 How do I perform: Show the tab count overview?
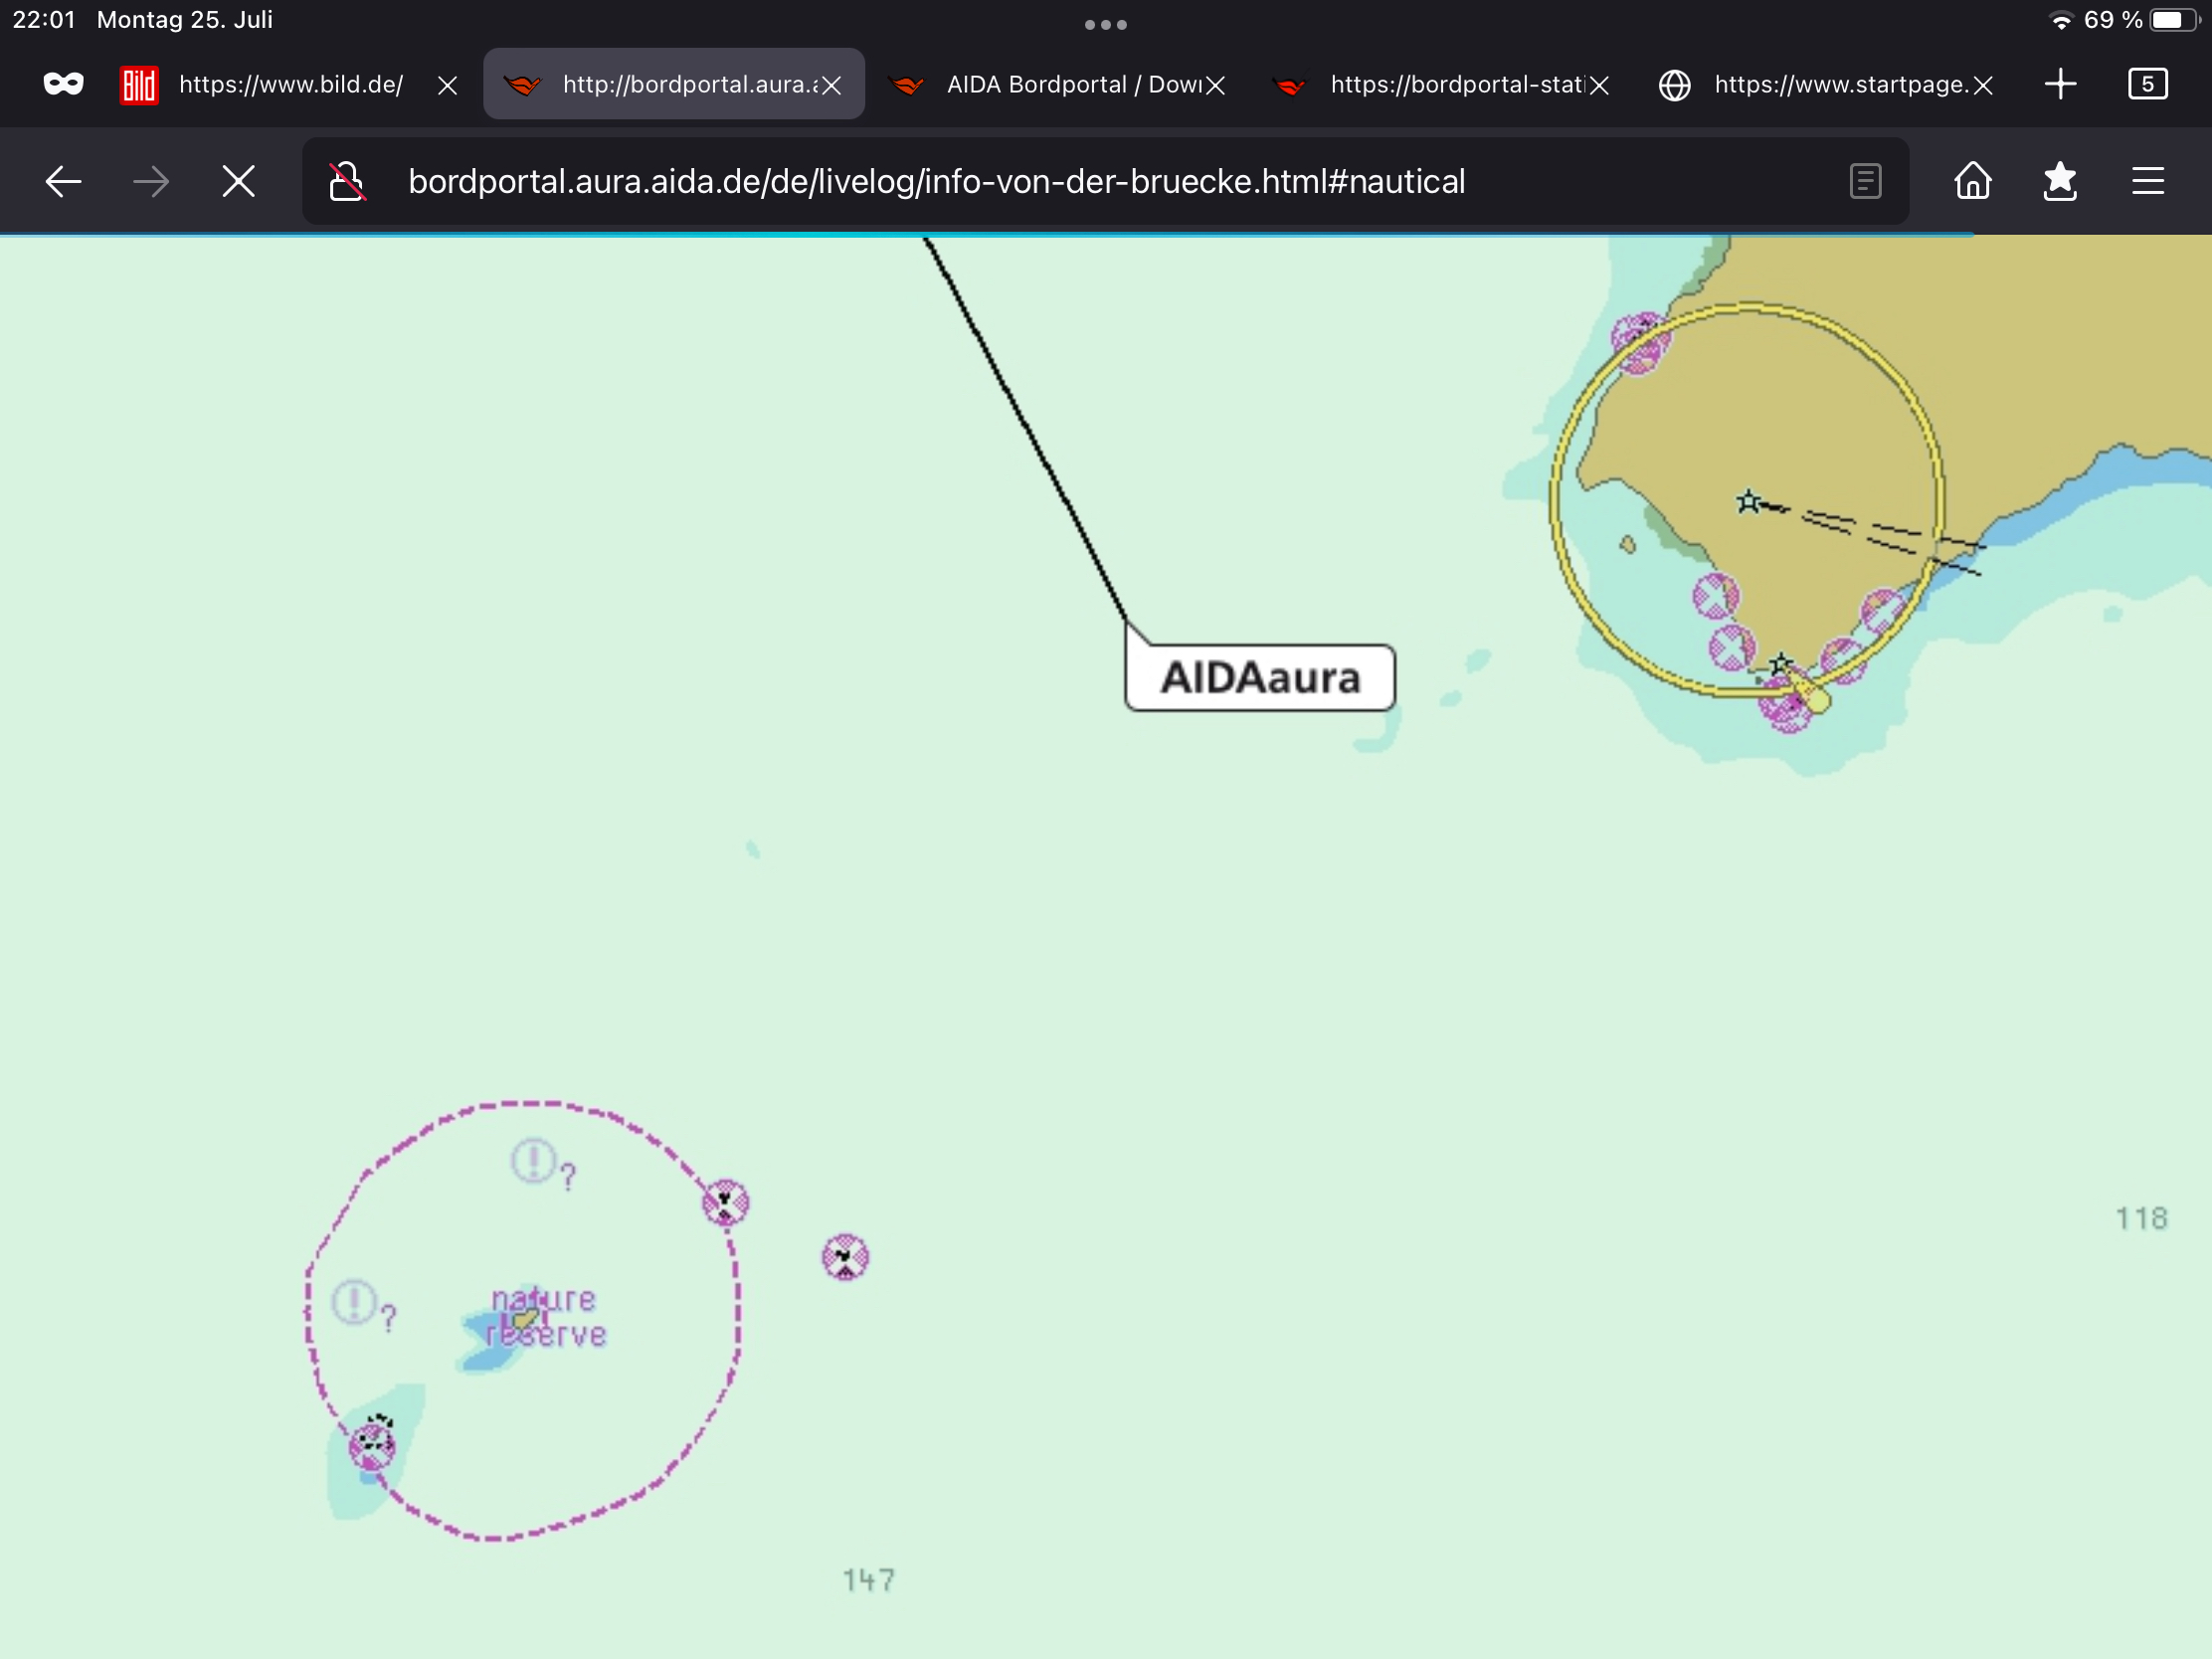pos(2147,84)
